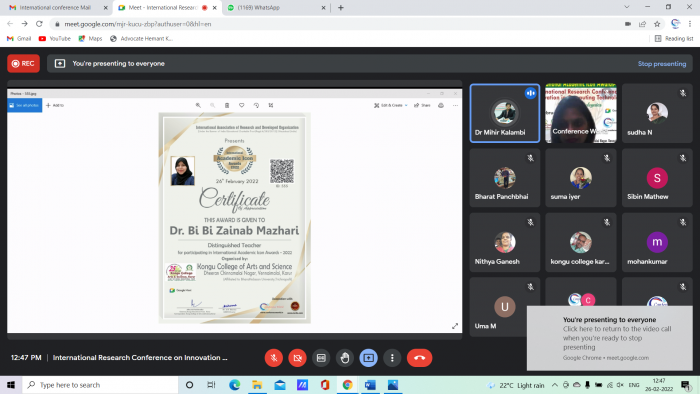Toggle the camera off button
Screen dimensions: 700x394
tap(297, 358)
